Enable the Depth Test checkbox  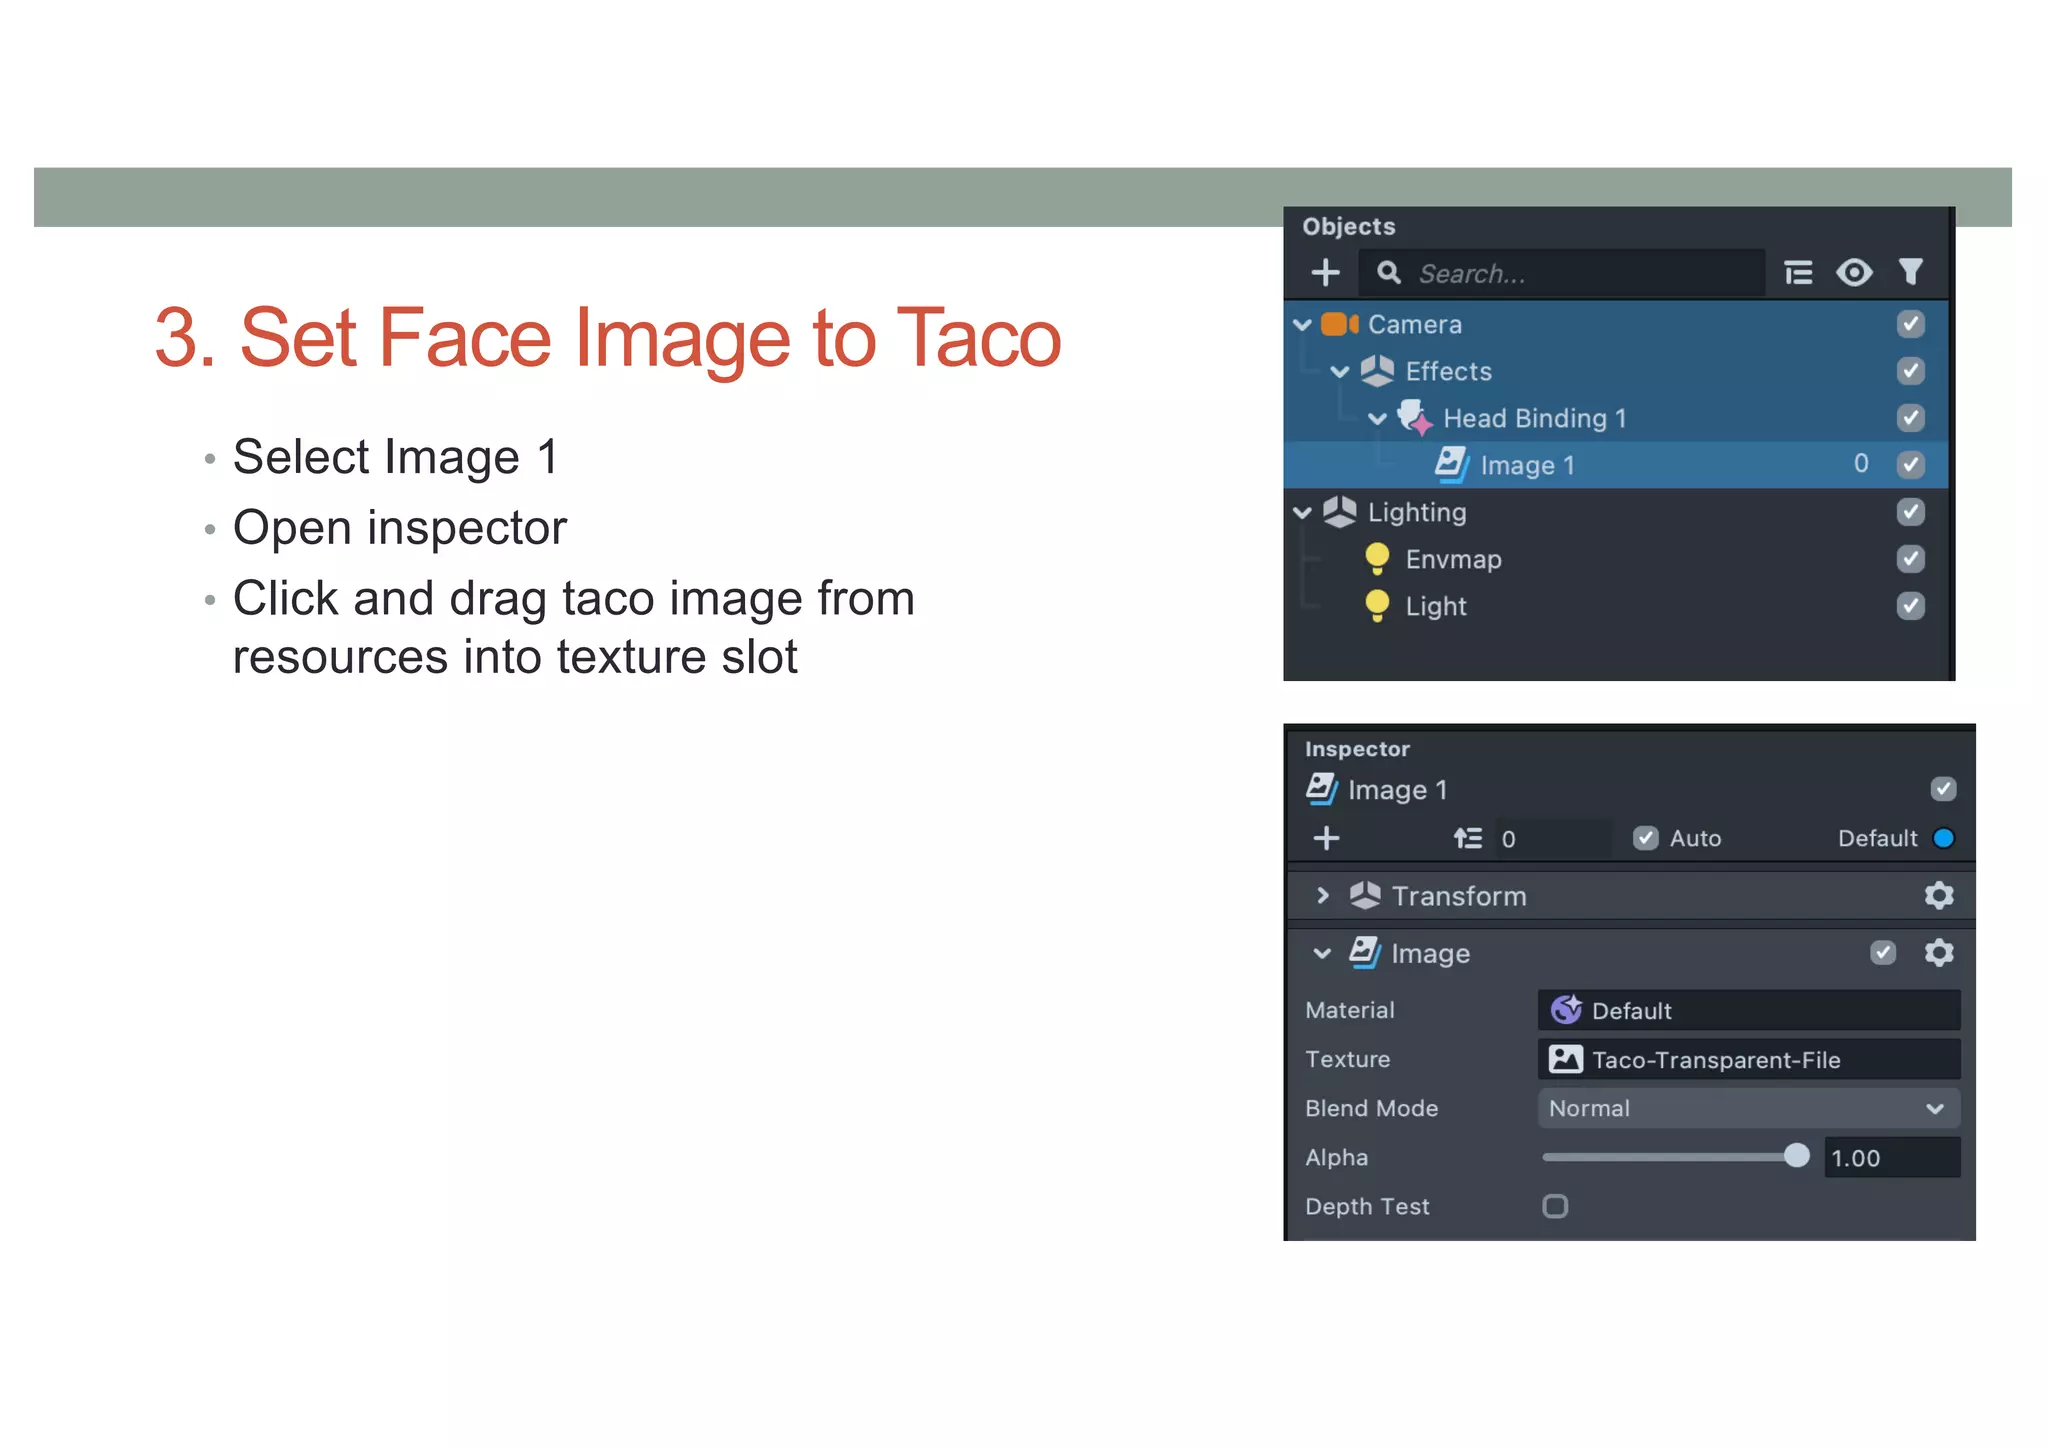coord(1555,1206)
